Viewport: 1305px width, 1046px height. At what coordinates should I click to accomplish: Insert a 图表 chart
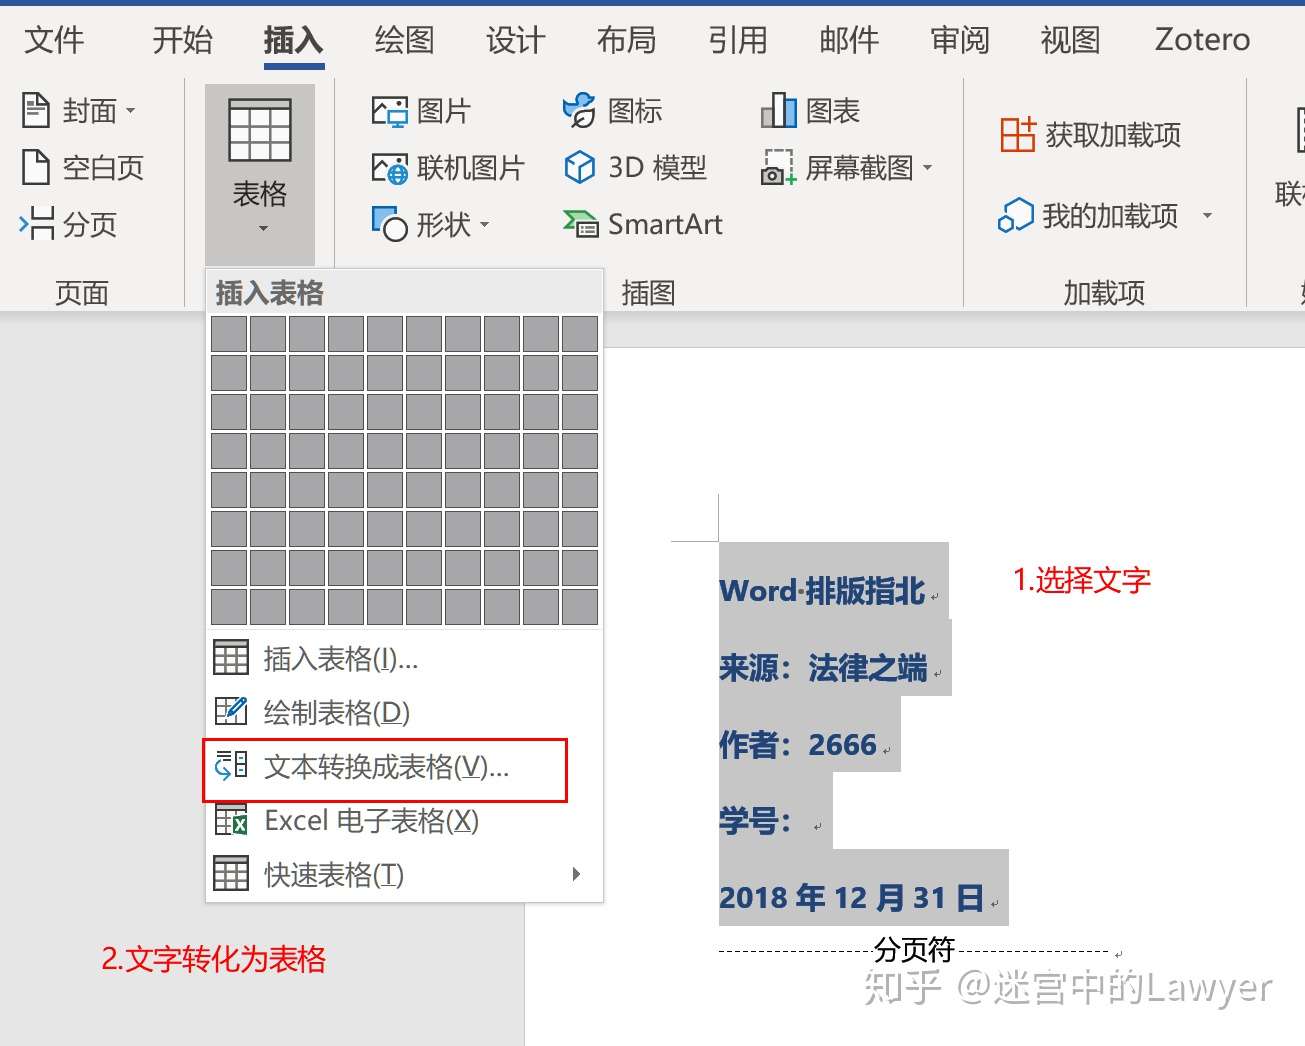(x=811, y=111)
